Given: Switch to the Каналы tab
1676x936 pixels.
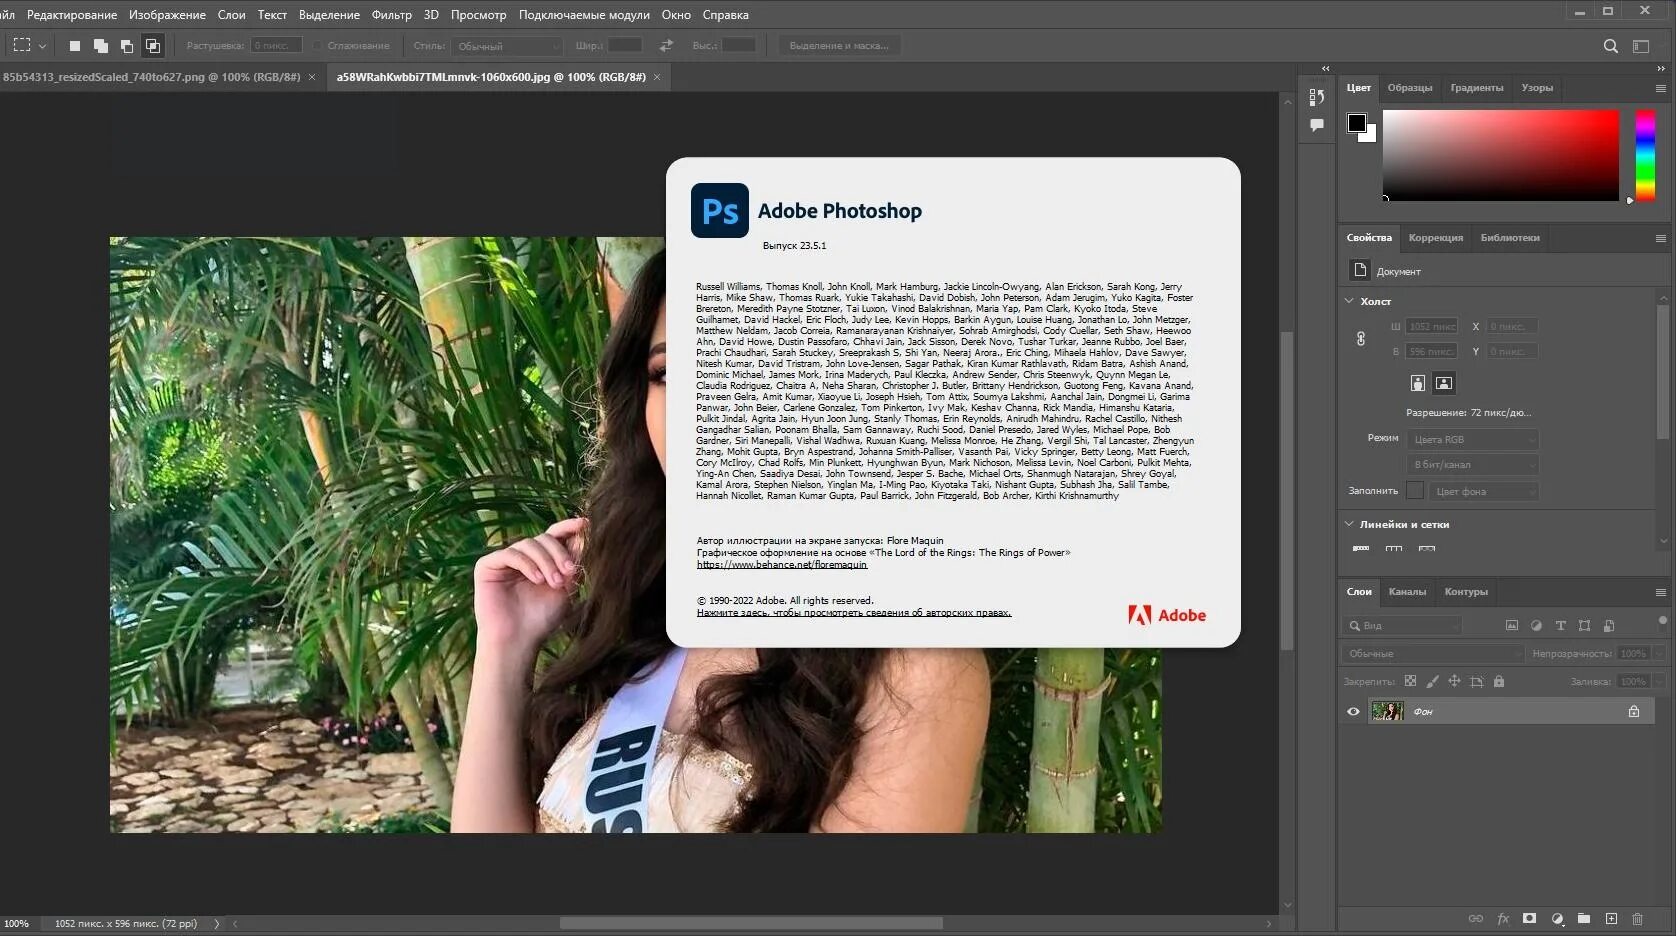Looking at the screenshot, I should point(1407,592).
